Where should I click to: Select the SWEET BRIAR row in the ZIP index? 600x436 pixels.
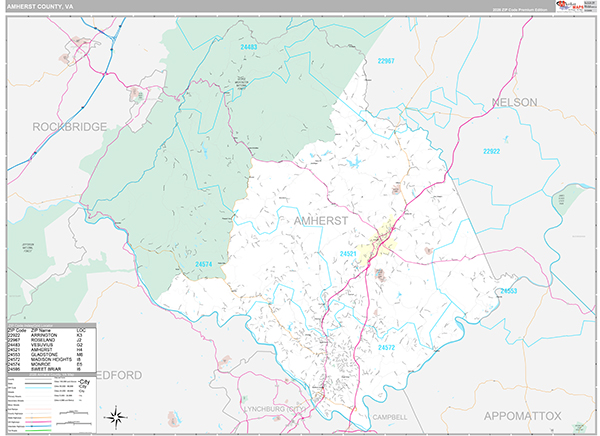click(52, 369)
